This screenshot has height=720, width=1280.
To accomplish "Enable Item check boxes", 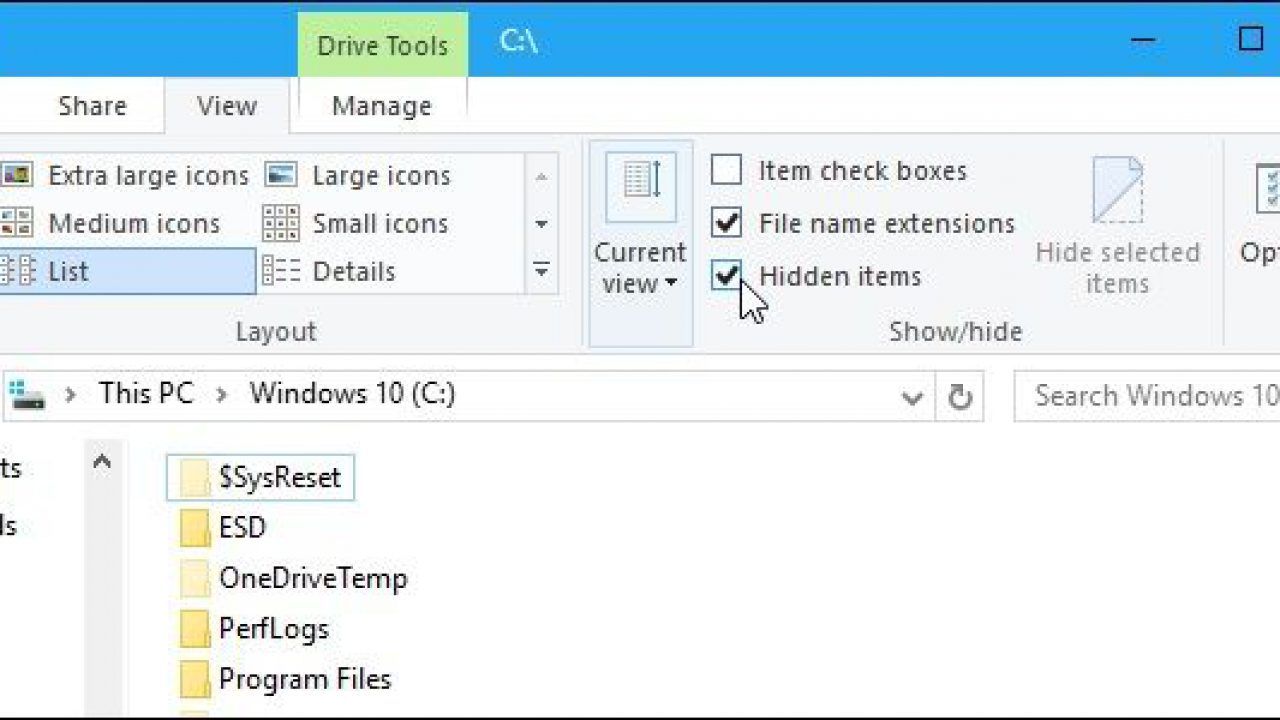I will [x=726, y=171].
